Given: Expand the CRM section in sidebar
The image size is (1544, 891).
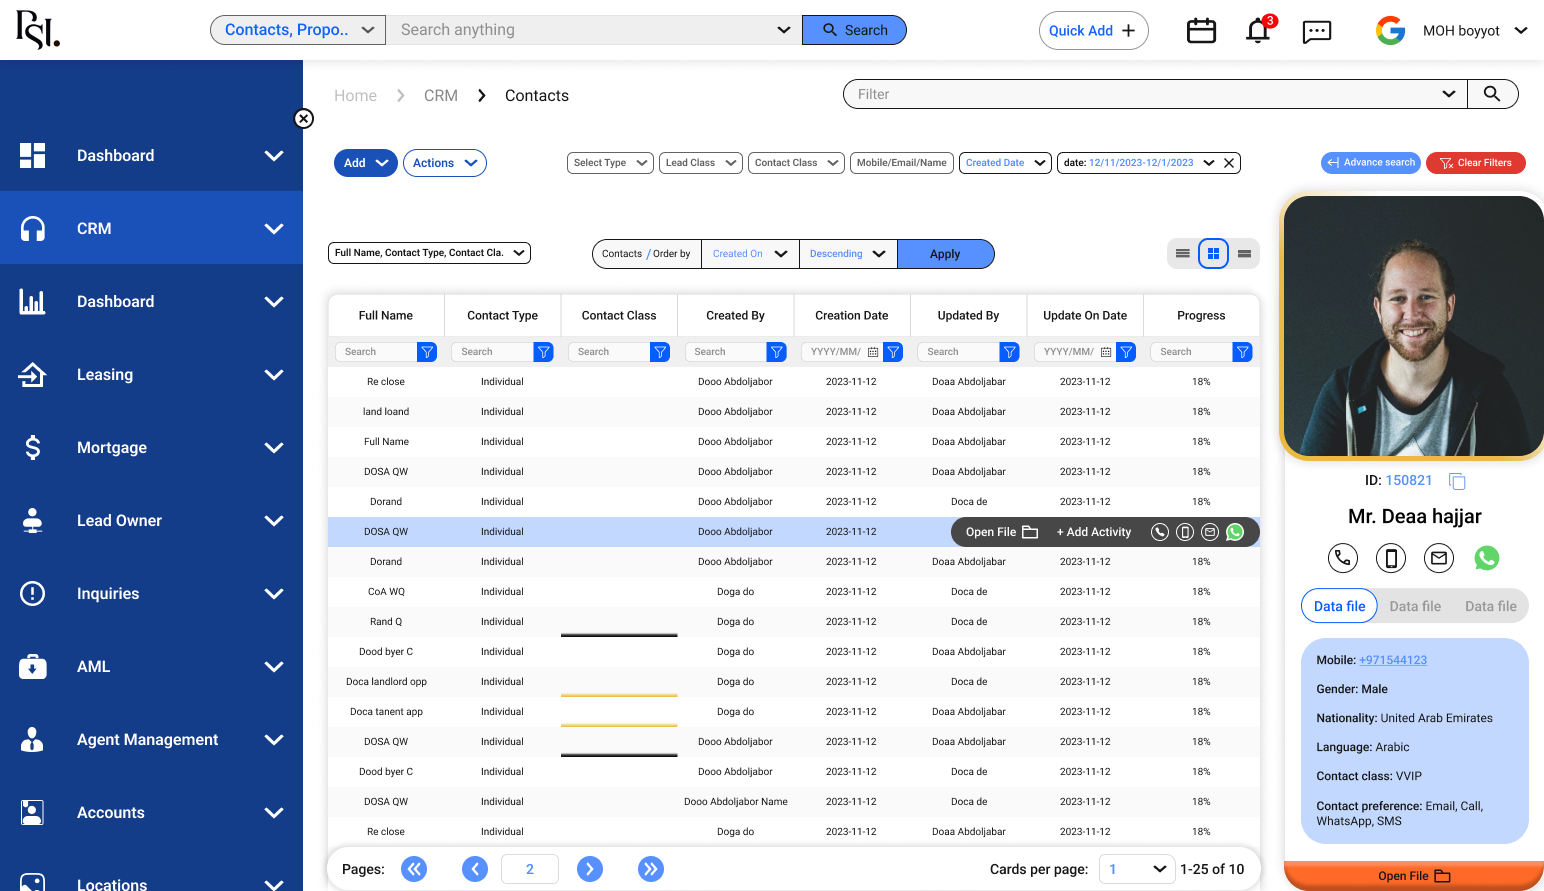Looking at the screenshot, I should pos(274,228).
